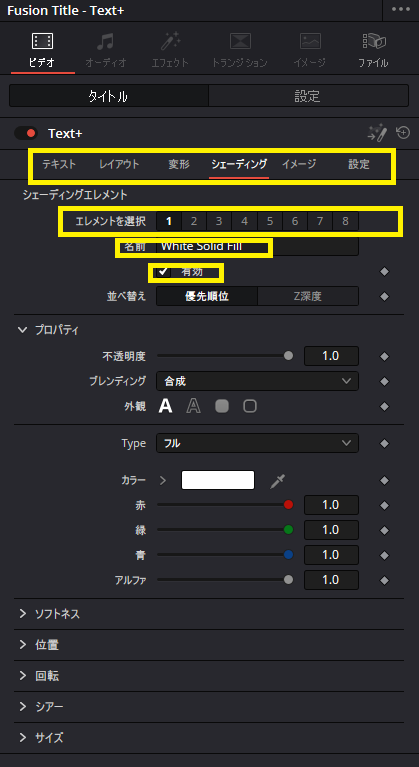Expand the カラー color arrow

coord(163,481)
